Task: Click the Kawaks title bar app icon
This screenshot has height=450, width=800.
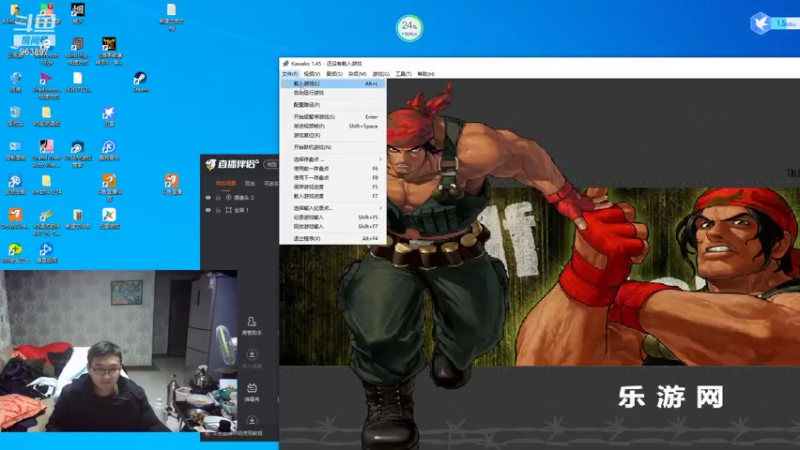Action: coord(286,64)
